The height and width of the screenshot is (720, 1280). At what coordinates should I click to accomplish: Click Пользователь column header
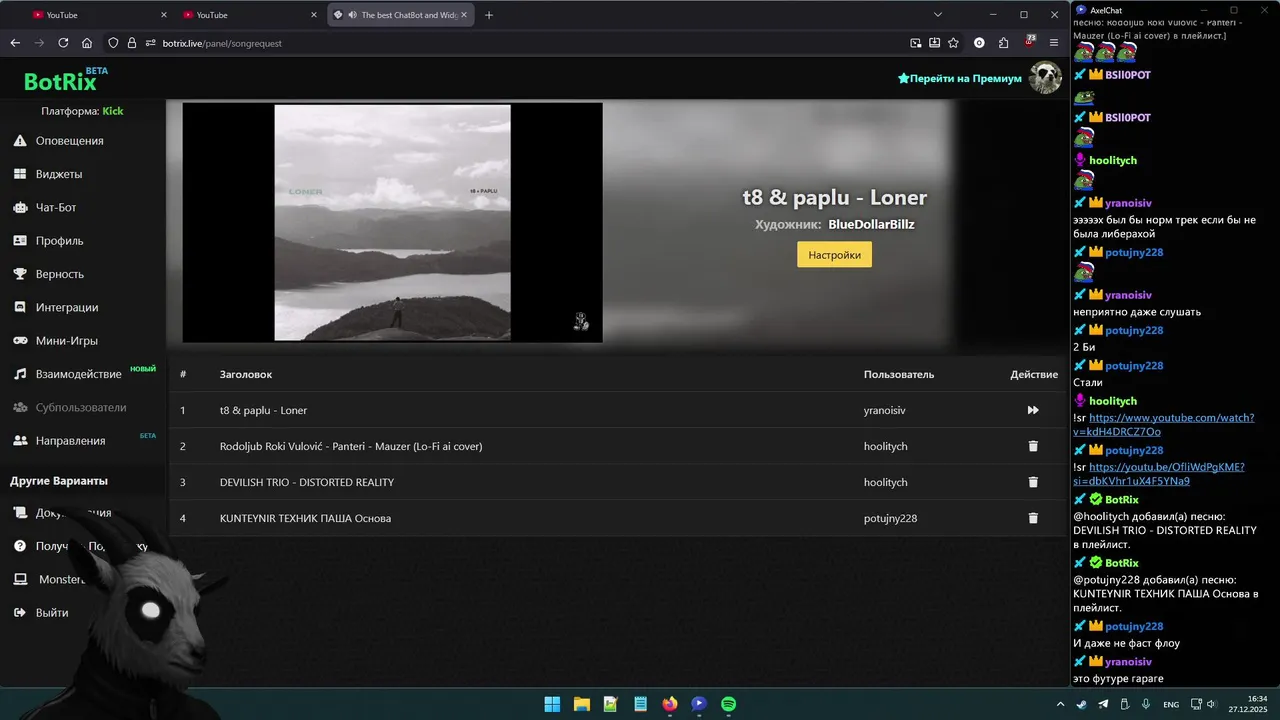click(899, 374)
